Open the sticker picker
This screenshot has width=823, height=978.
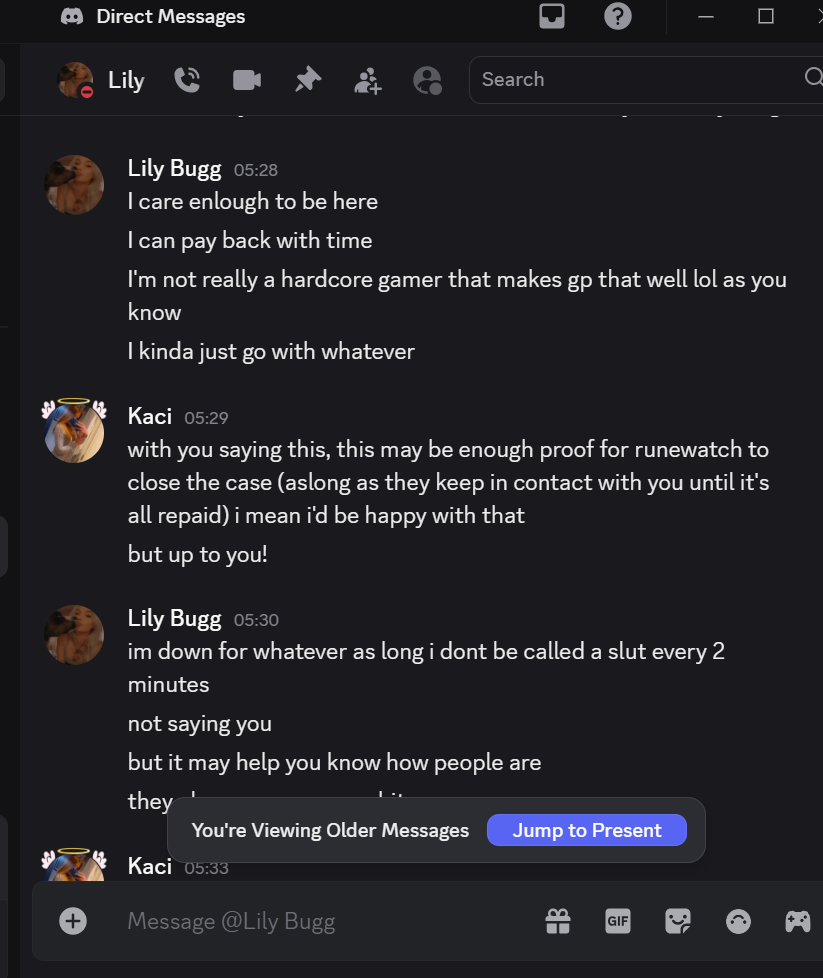pyautogui.click(x=678, y=921)
